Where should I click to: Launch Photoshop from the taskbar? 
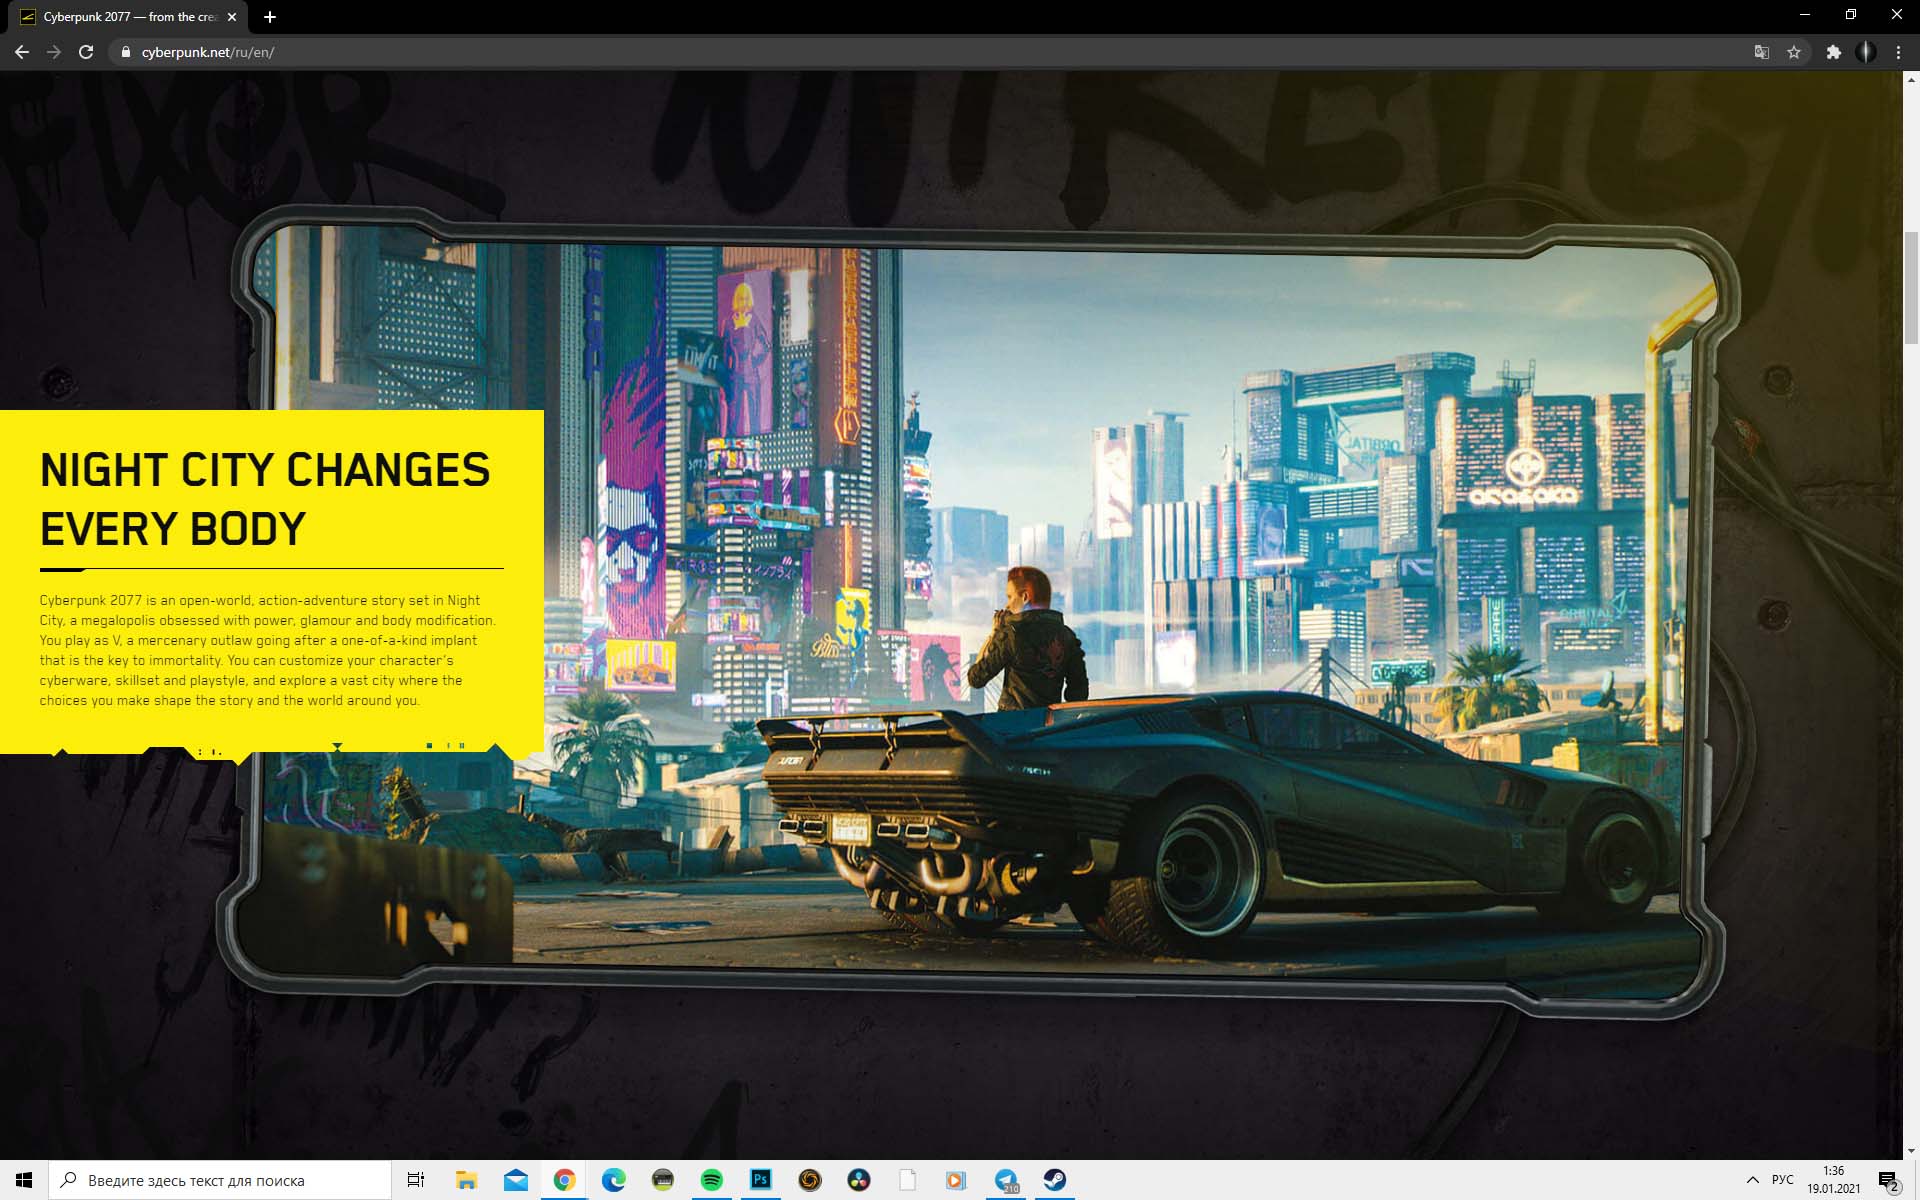(760, 1180)
